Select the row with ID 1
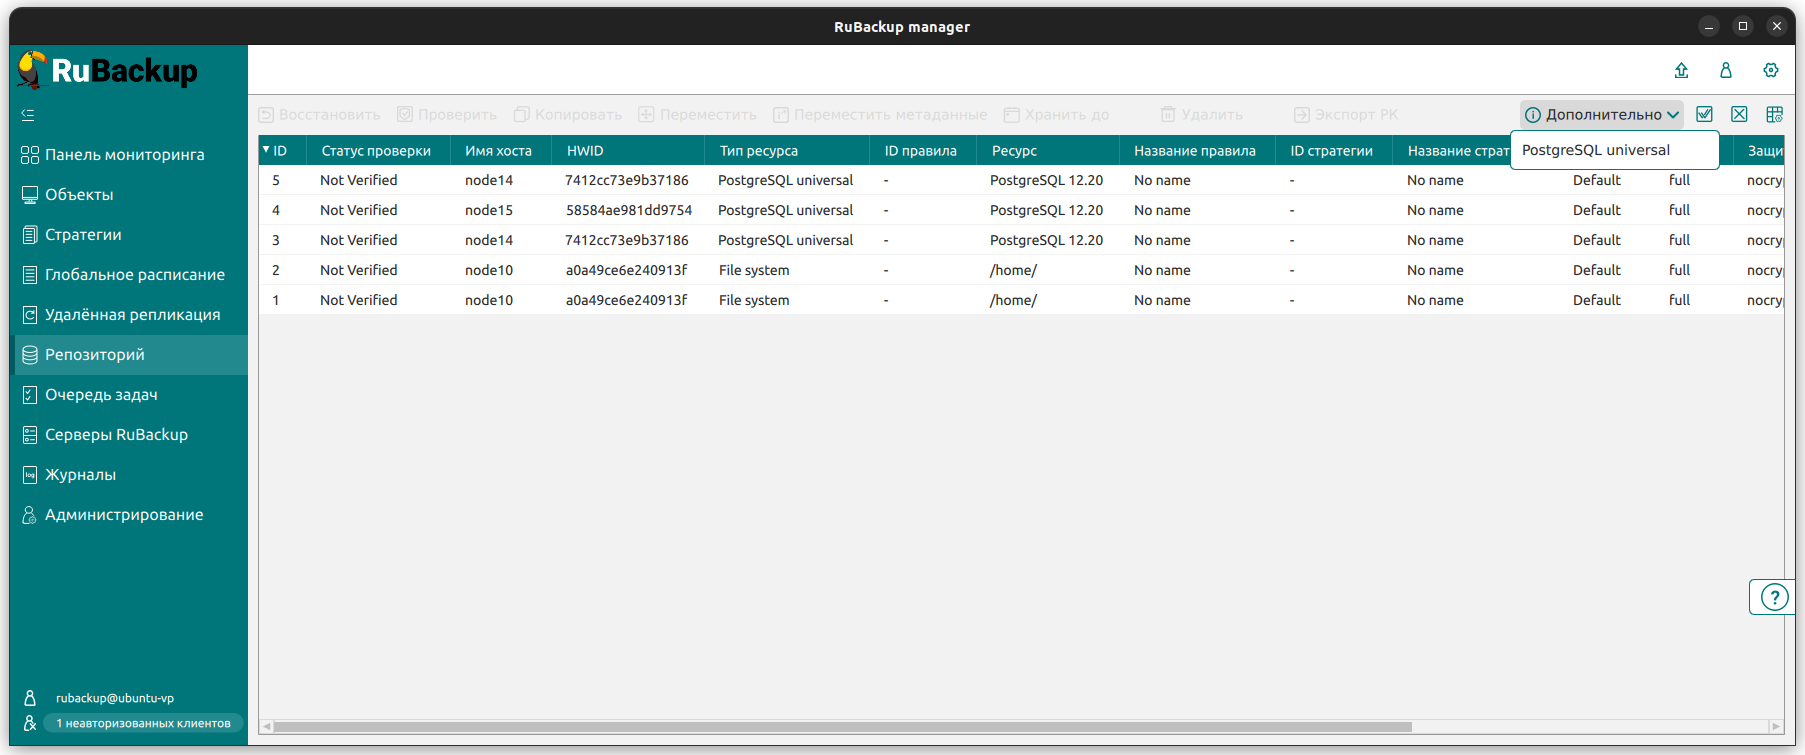This screenshot has height=755, width=1805. pos(1020,300)
